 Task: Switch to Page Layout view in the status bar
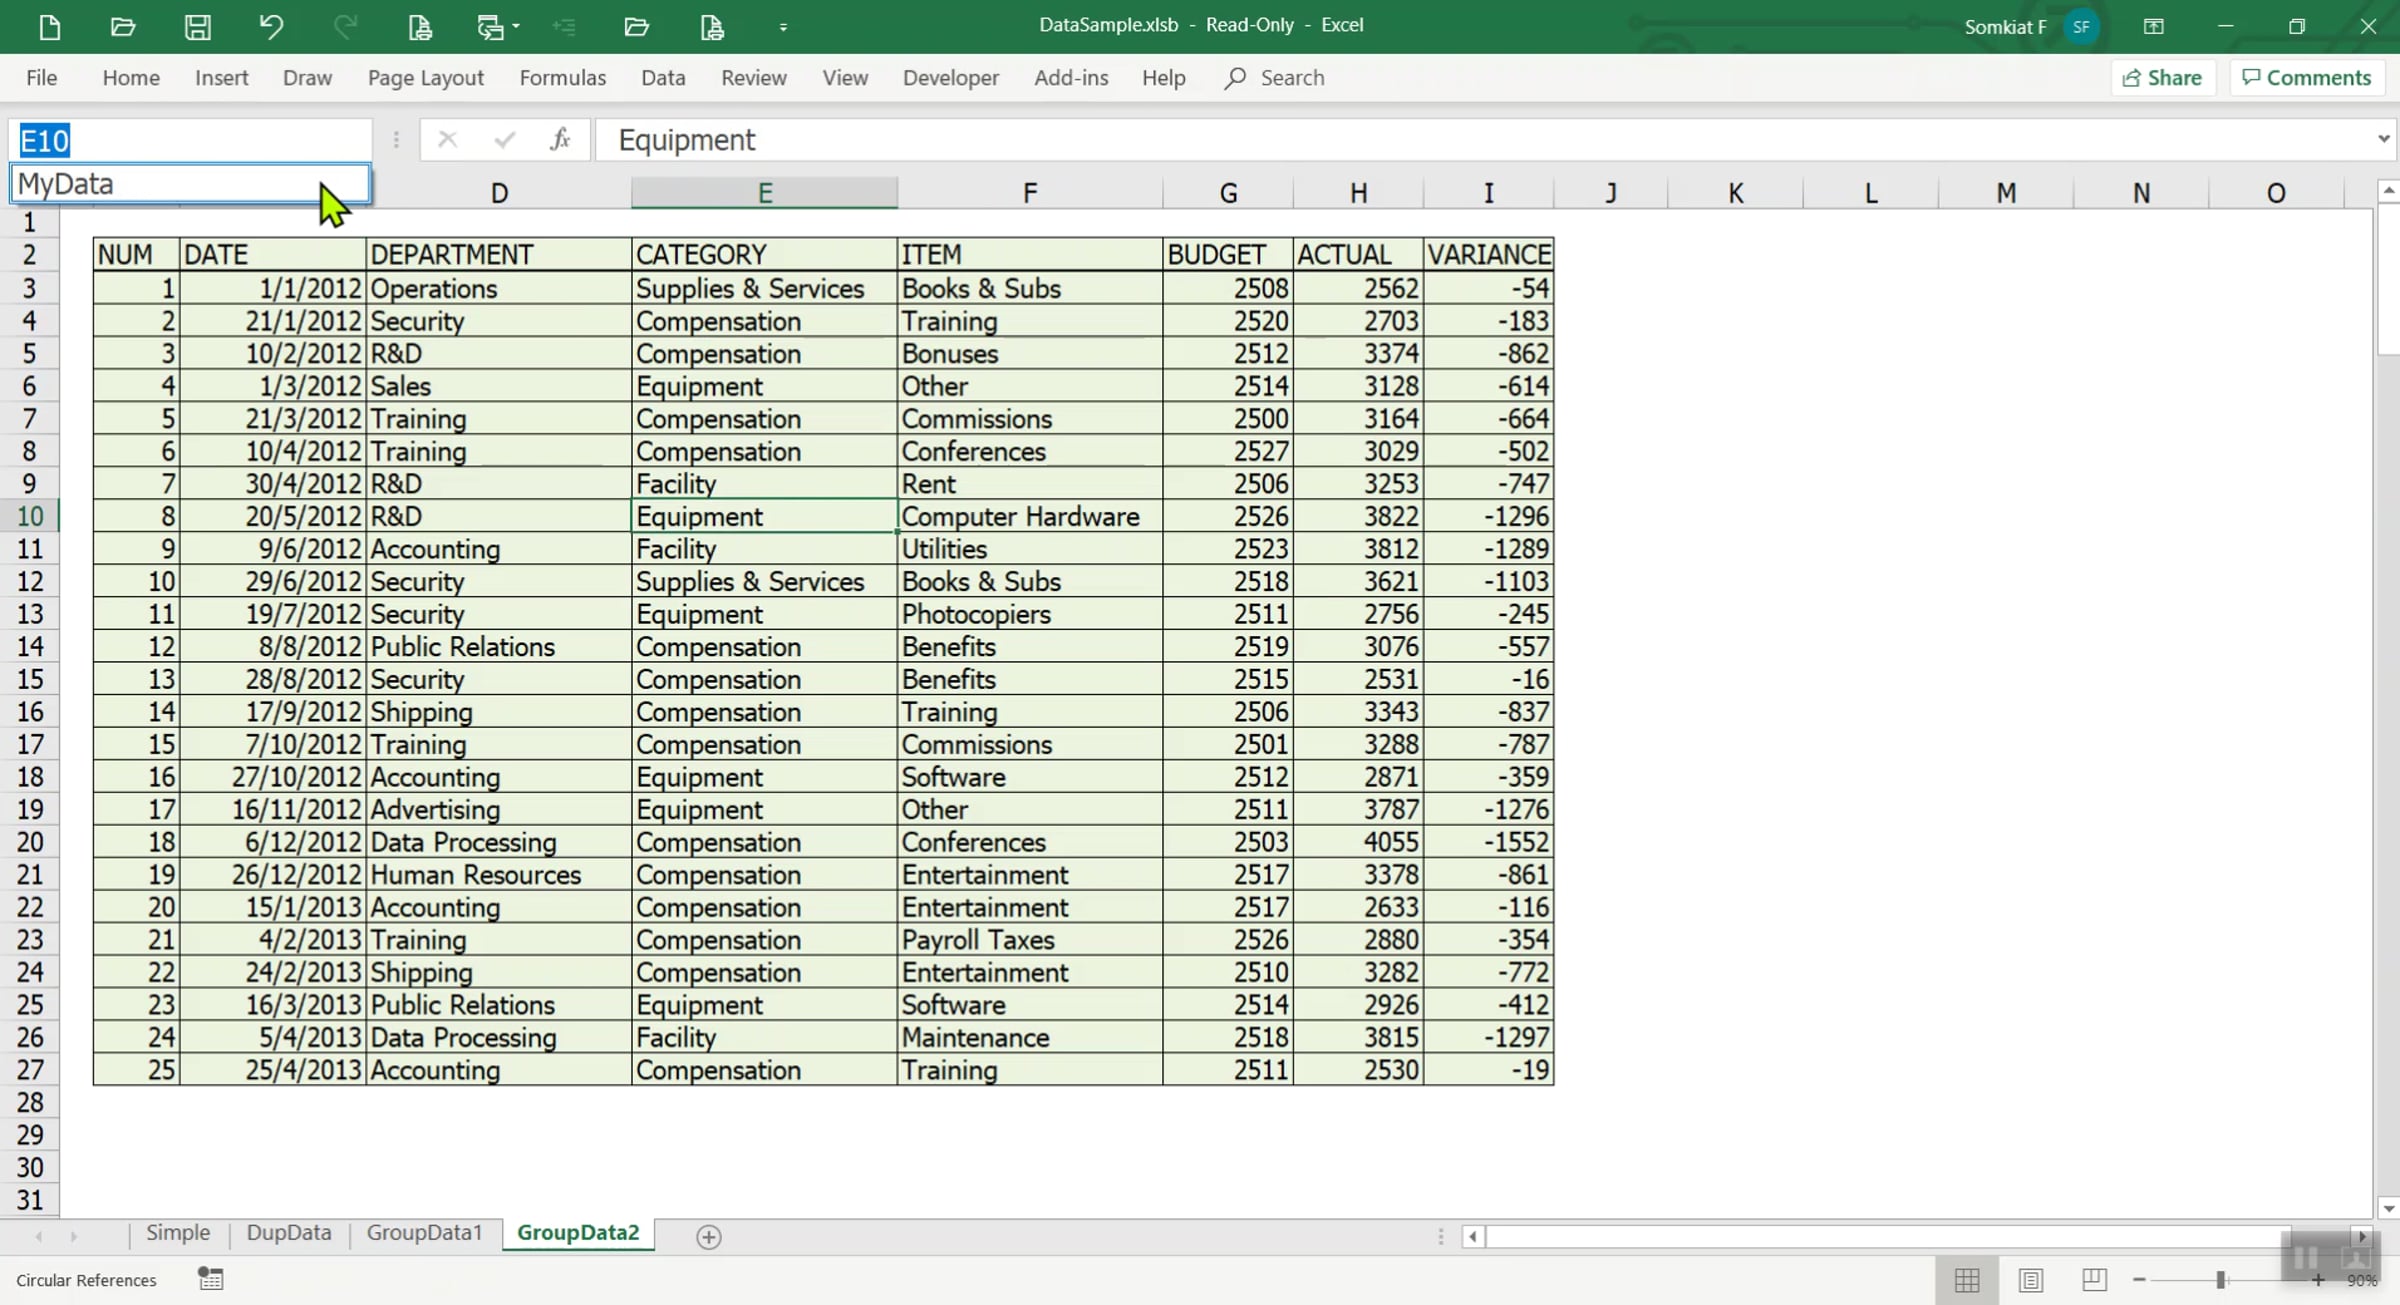click(x=2030, y=1280)
